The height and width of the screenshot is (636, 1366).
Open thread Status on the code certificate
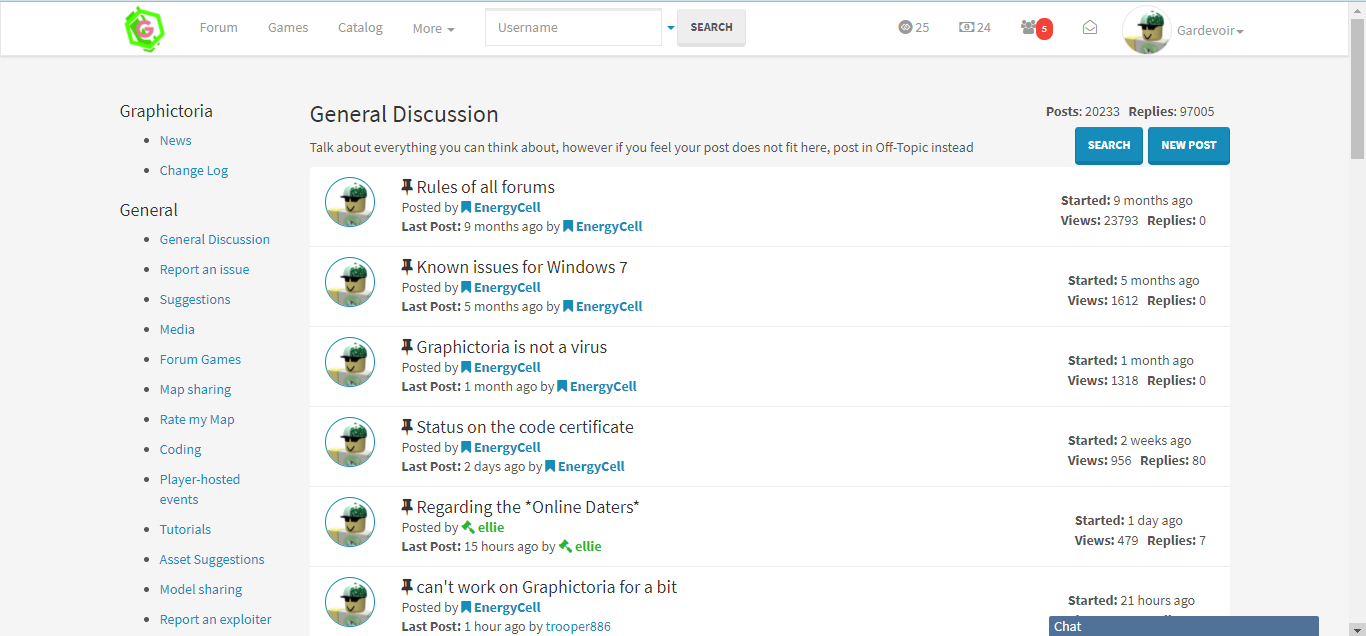[525, 427]
